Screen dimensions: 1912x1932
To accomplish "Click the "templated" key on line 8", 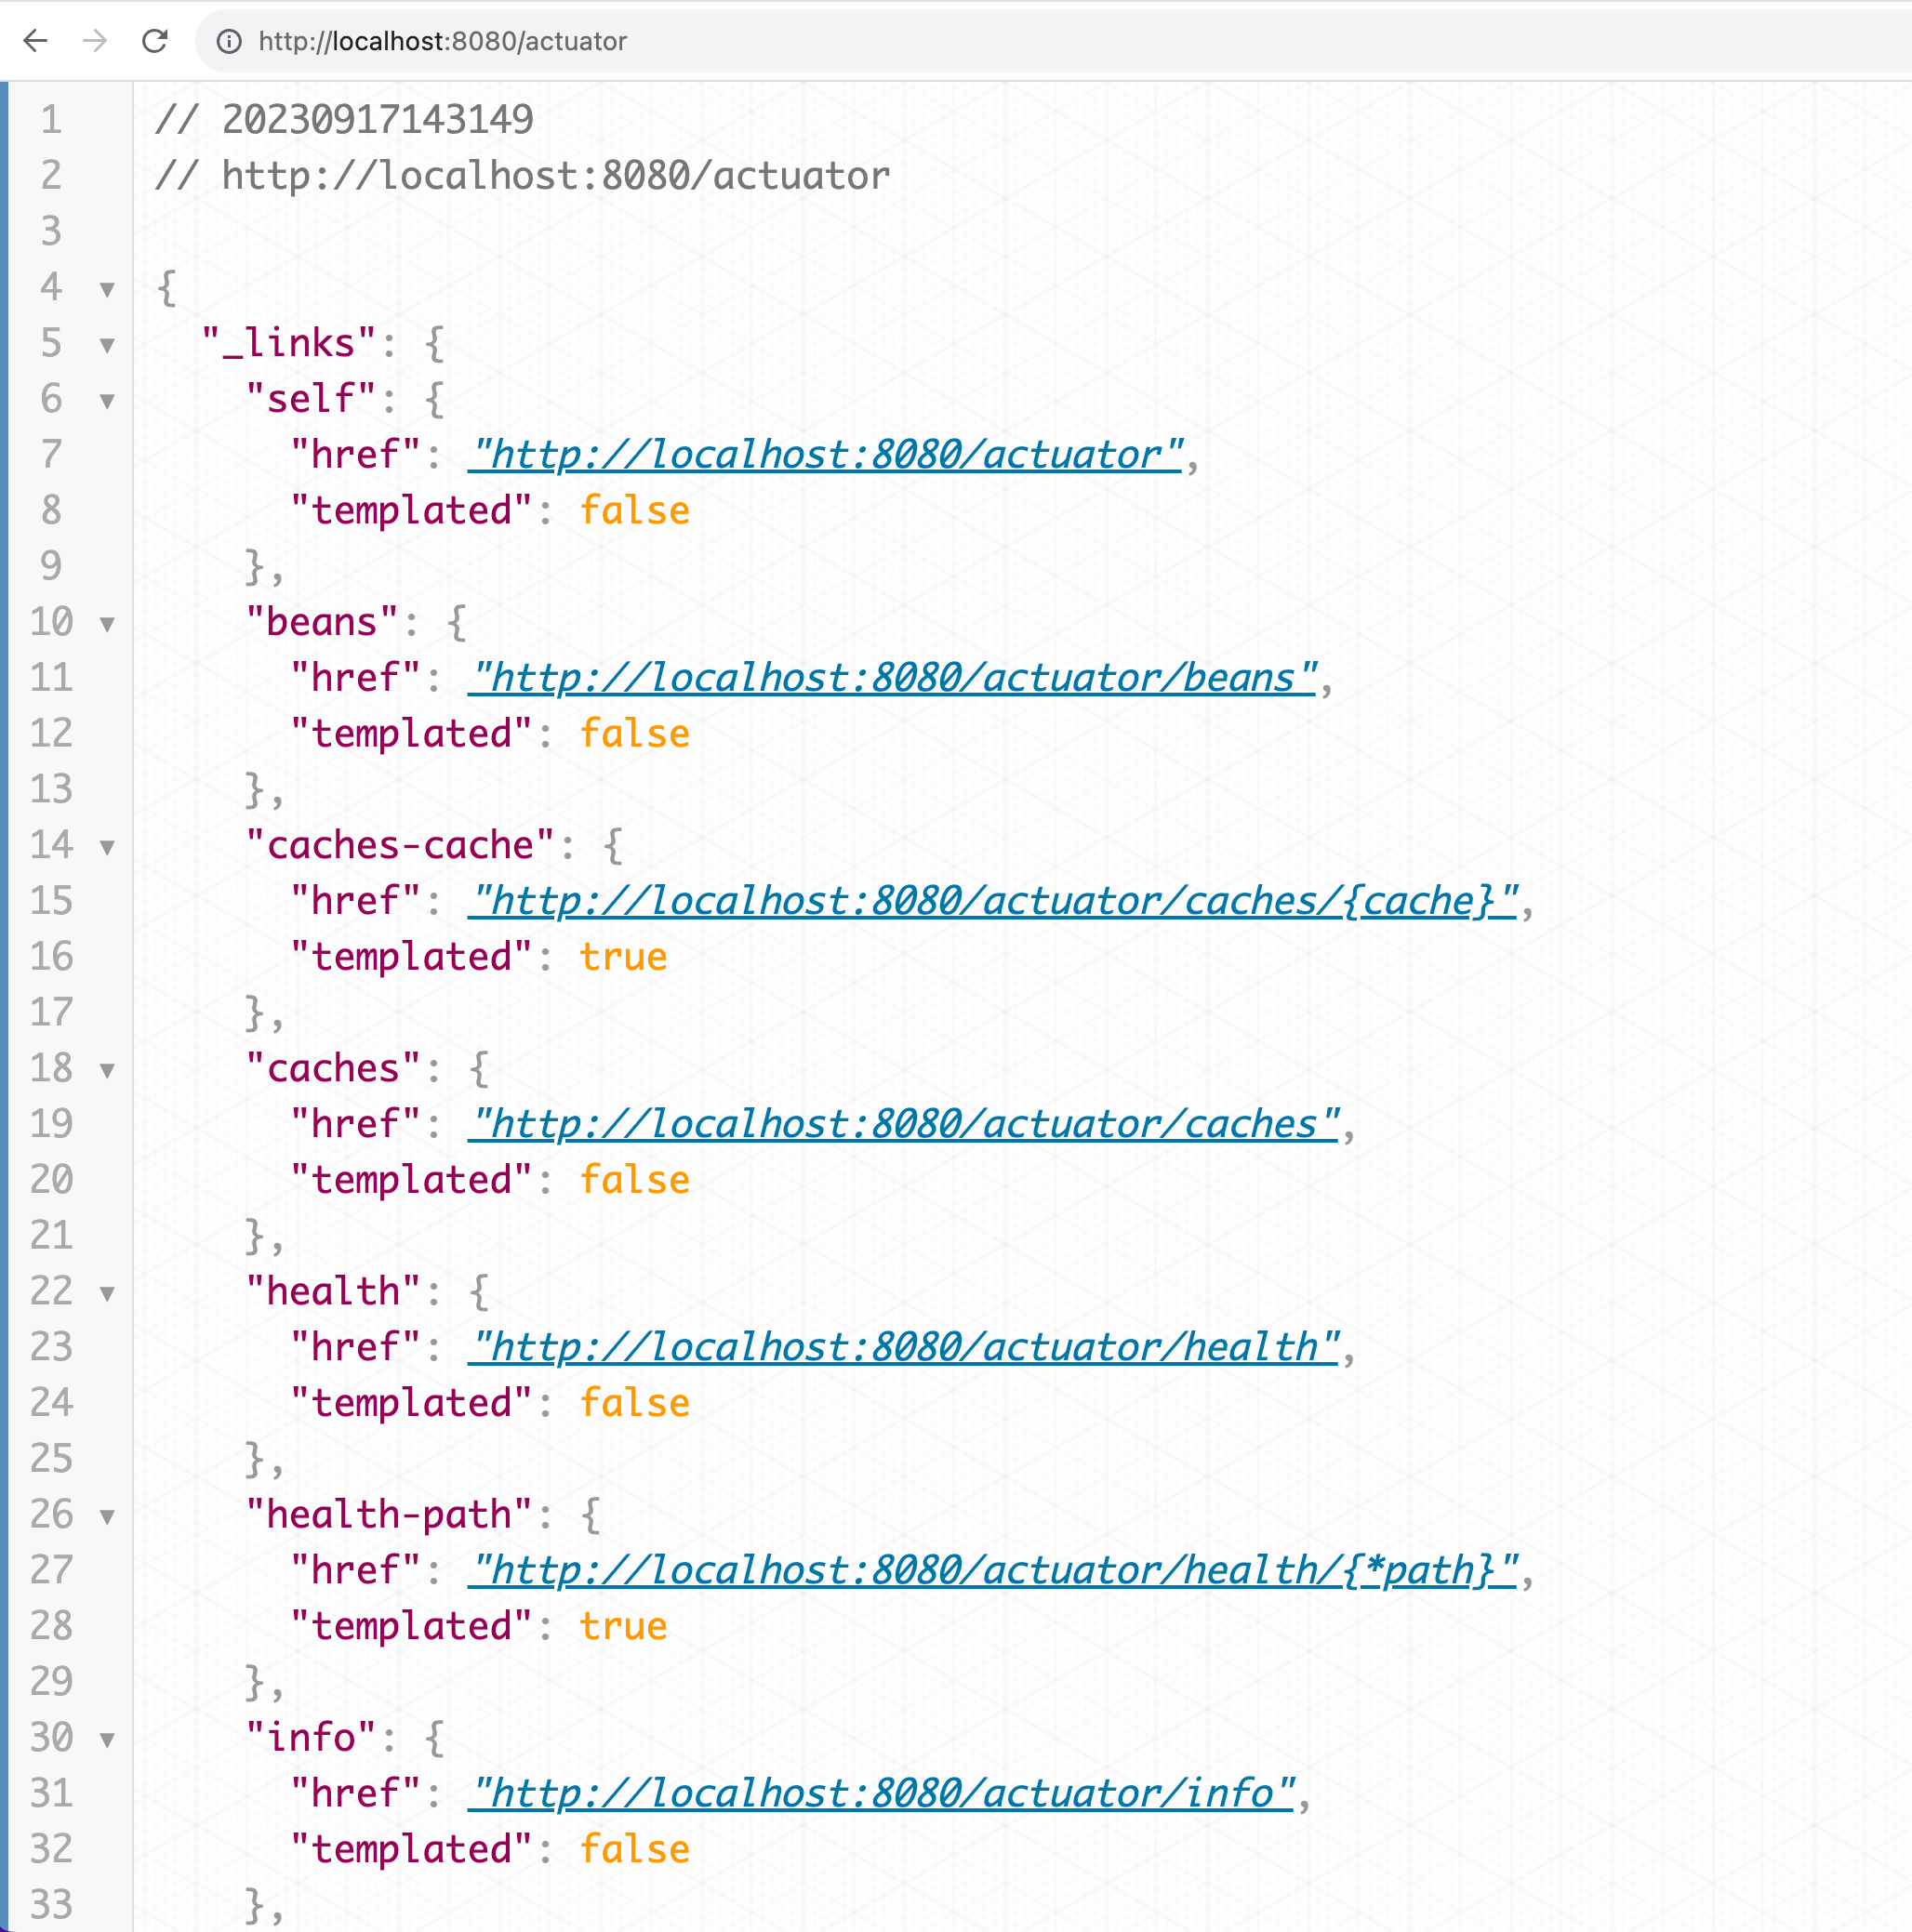I will pyautogui.click(x=411, y=511).
